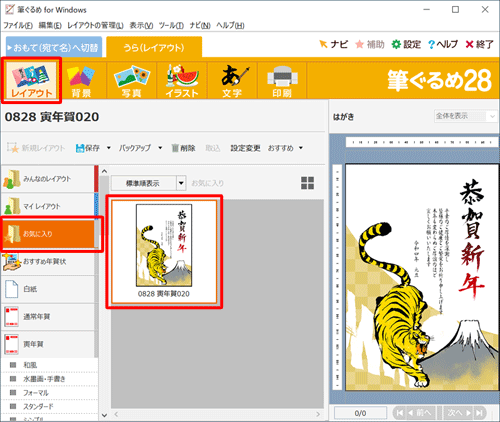The height and width of the screenshot is (422, 500).
Task: Click the 保存 save button
Action: (88, 148)
